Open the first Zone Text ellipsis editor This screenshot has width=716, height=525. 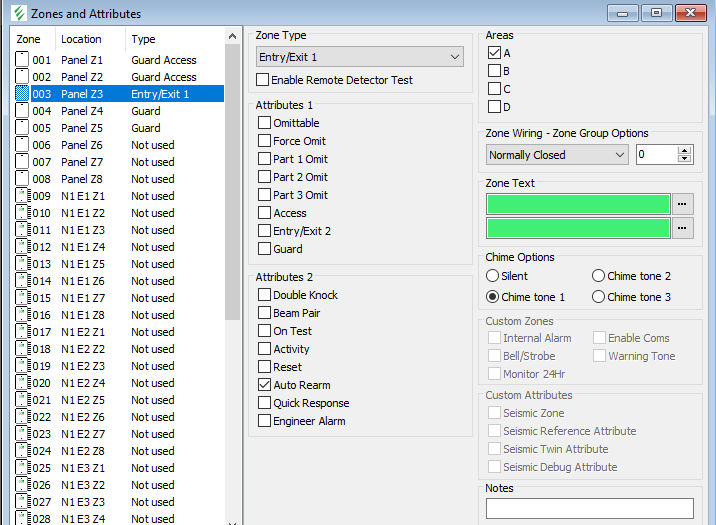click(682, 203)
